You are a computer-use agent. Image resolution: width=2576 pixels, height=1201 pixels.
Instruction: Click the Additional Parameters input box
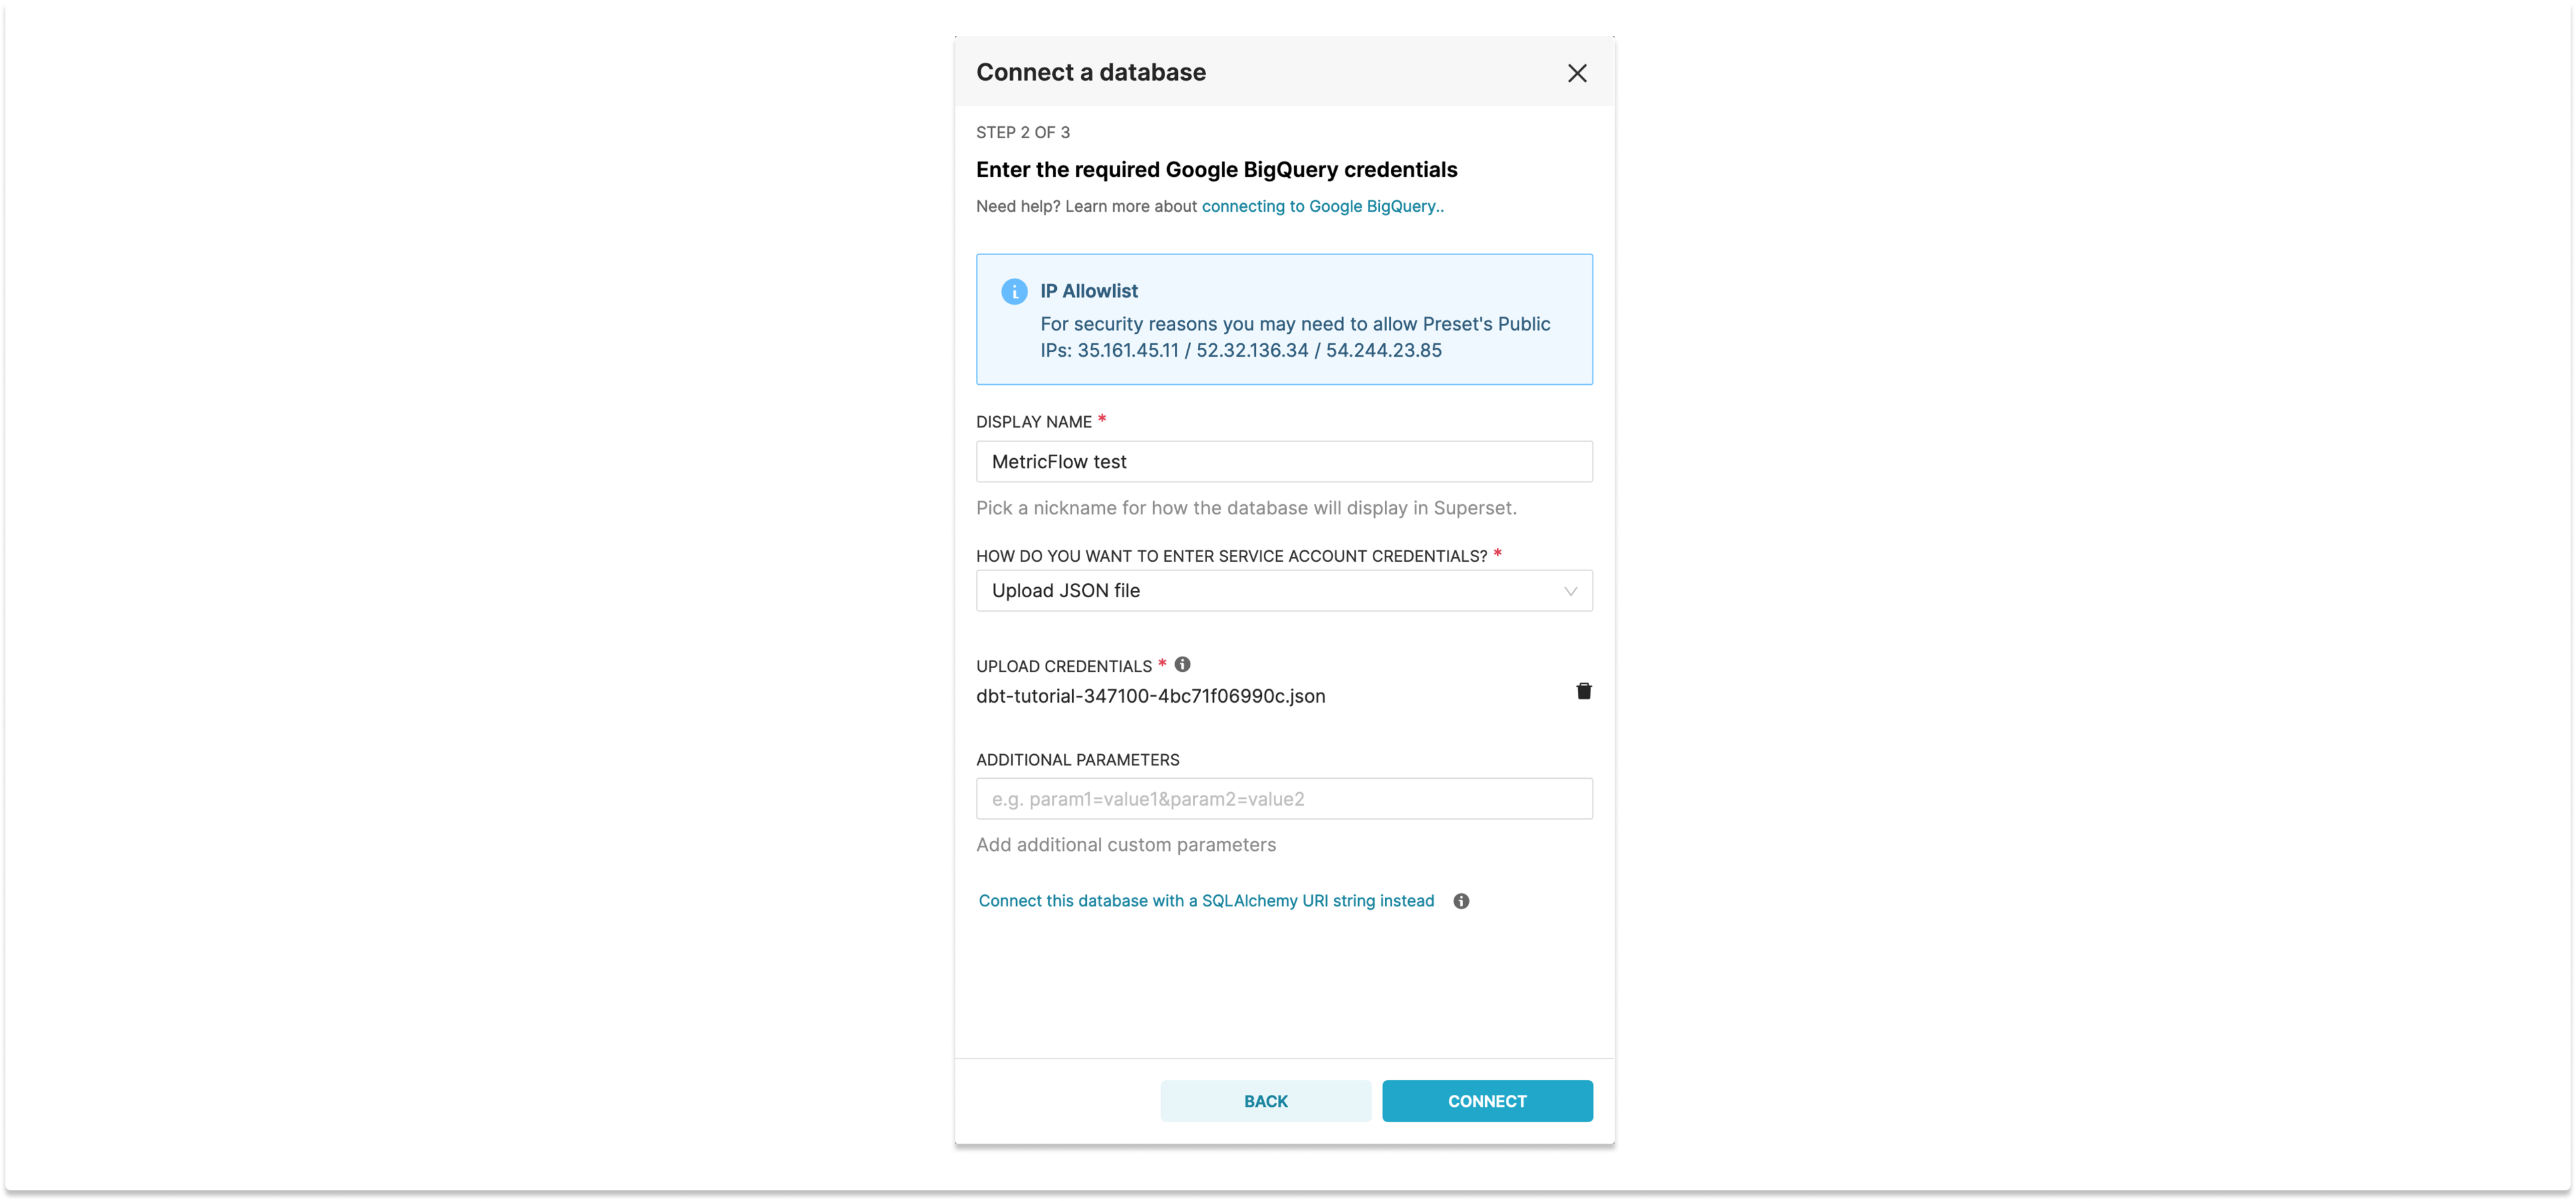[x=1284, y=799]
